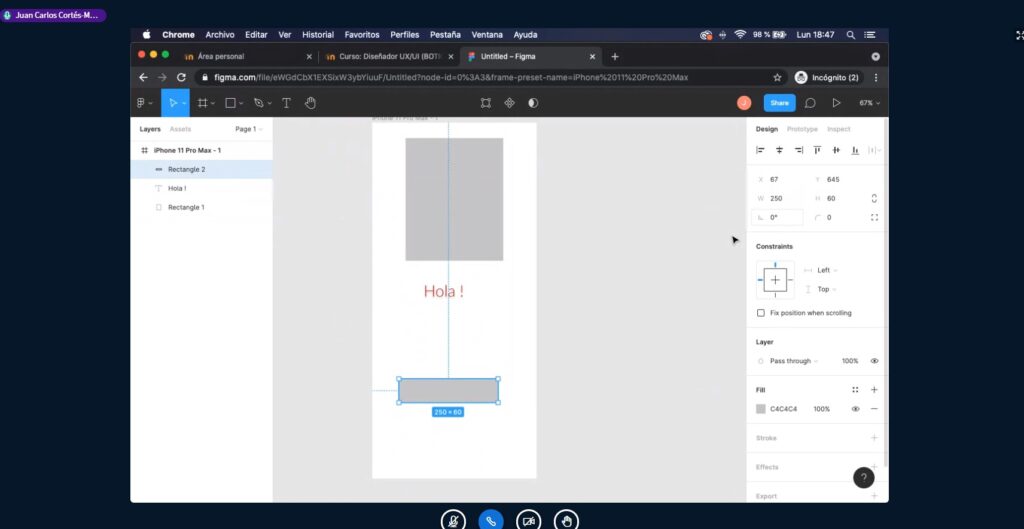
Task: Click the Incógnito (2) profile button
Action: point(829,78)
